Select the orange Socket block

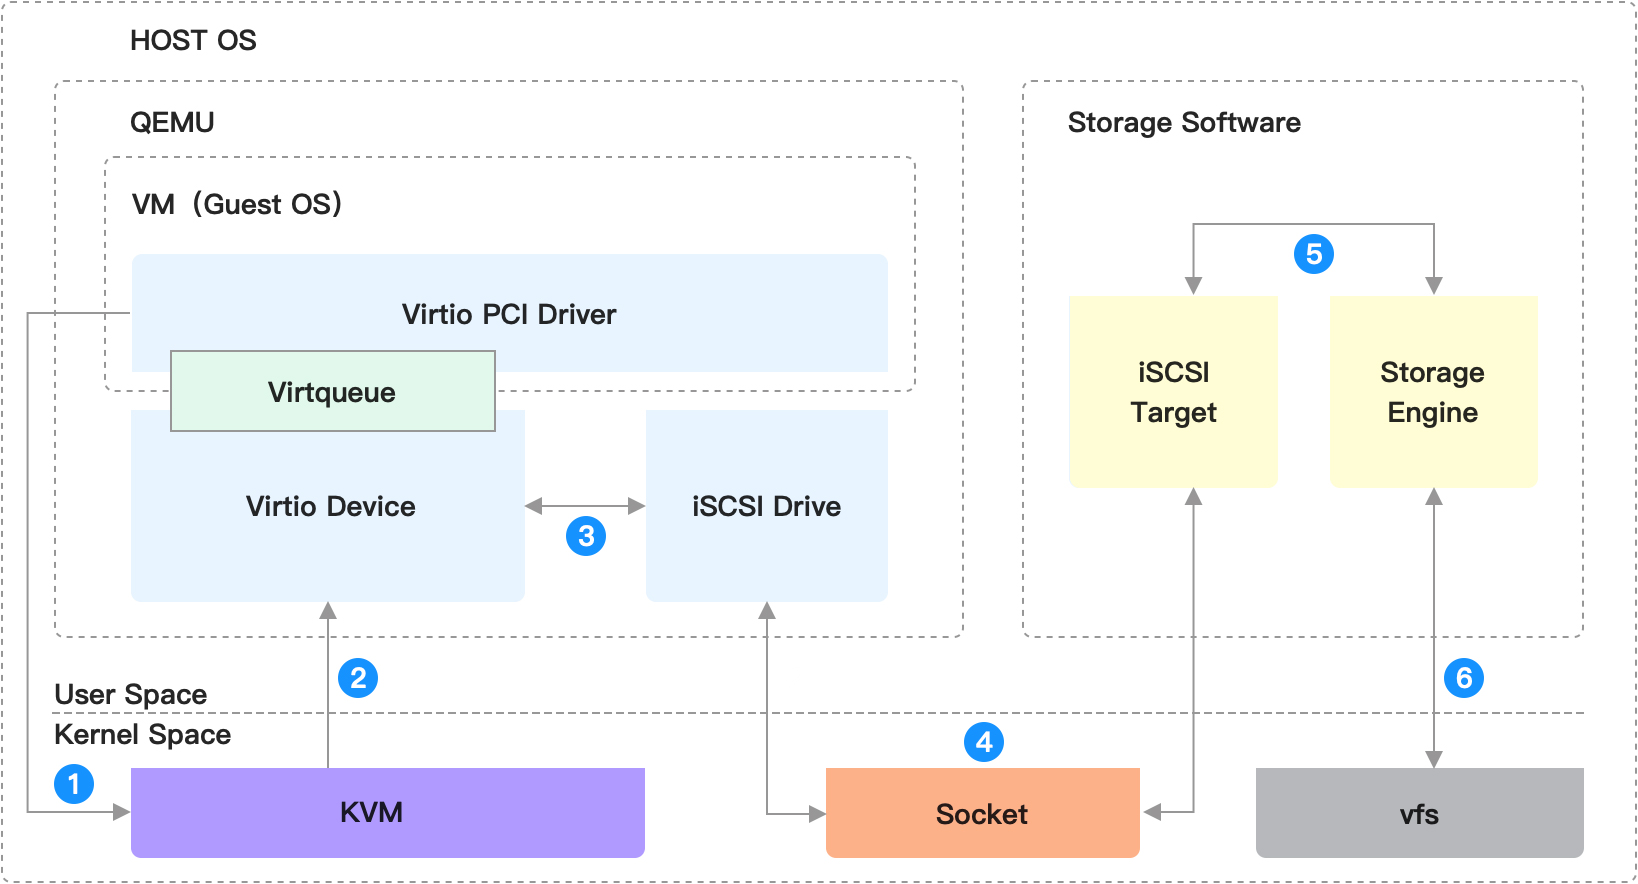pyautogui.click(x=983, y=812)
